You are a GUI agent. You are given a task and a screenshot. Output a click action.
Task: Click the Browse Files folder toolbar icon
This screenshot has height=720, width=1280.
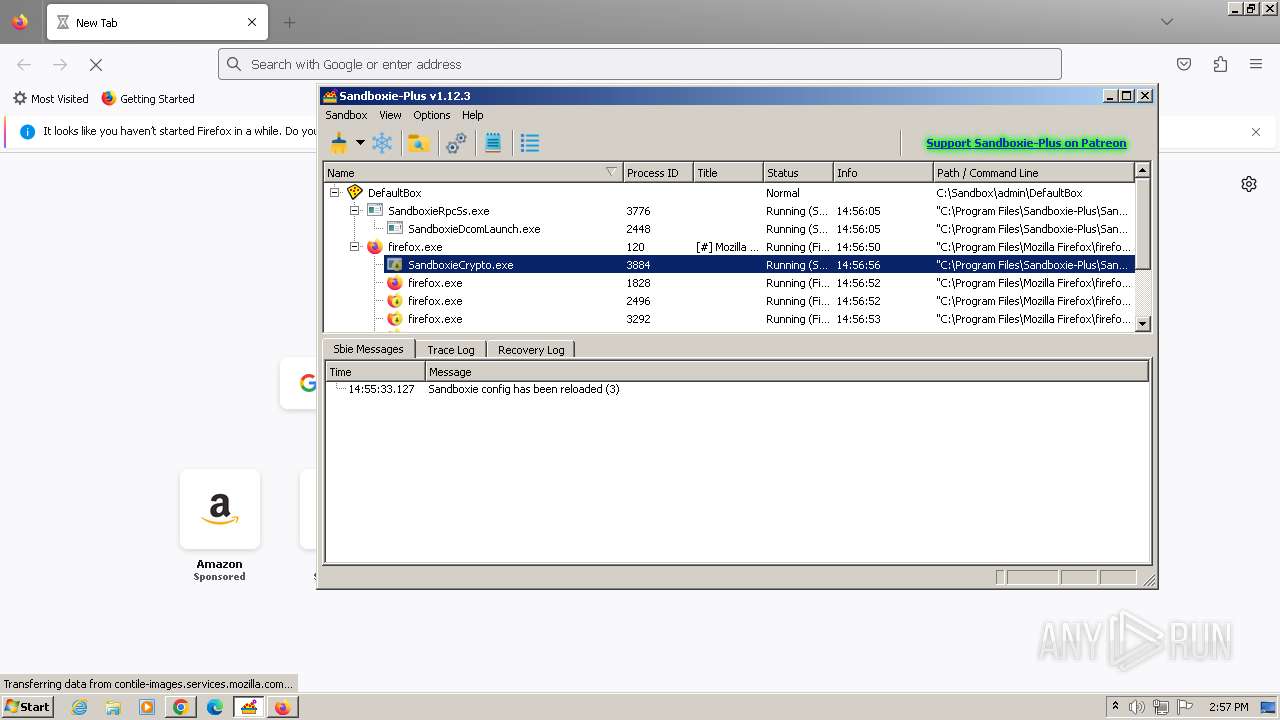(x=419, y=143)
